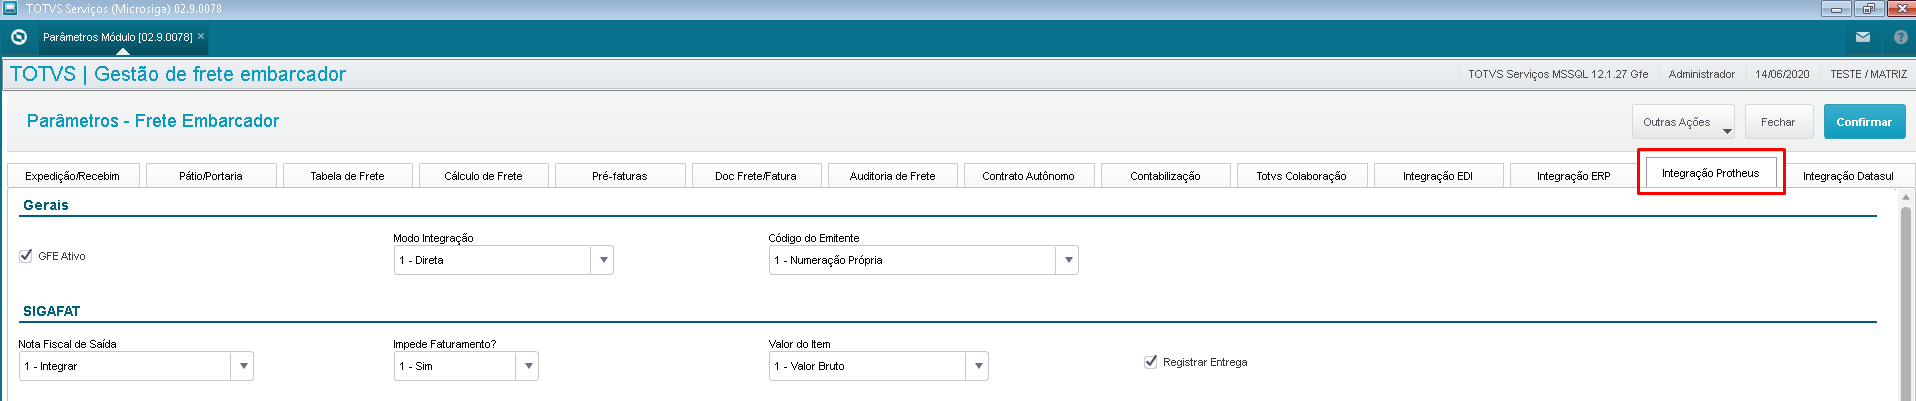Switch to the Contrato Autônomo tab
The width and height of the screenshot is (1916, 401).
[1028, 176]
